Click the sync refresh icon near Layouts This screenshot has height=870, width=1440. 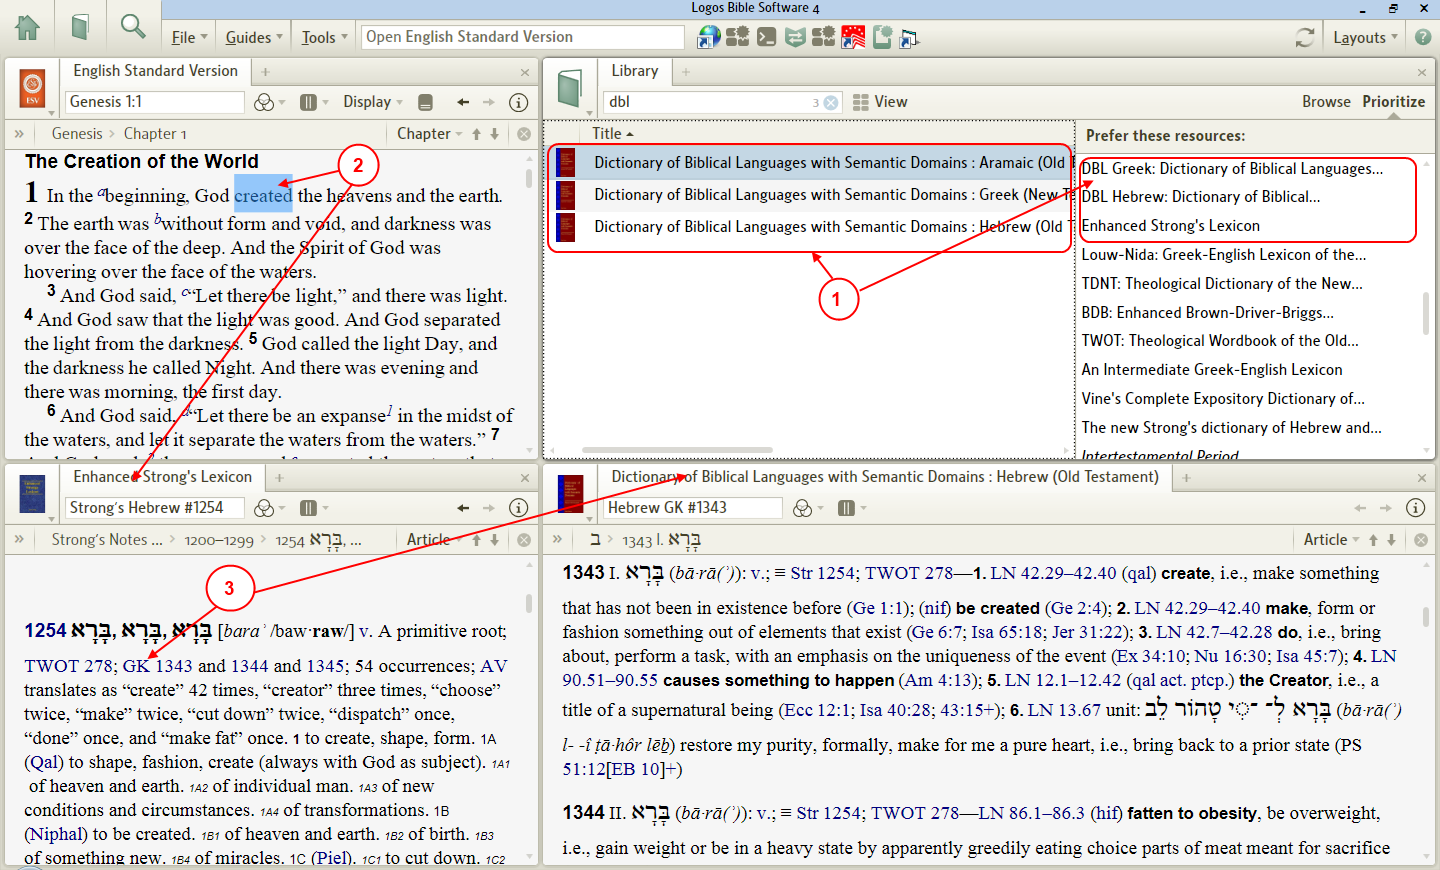(1304, 38)
